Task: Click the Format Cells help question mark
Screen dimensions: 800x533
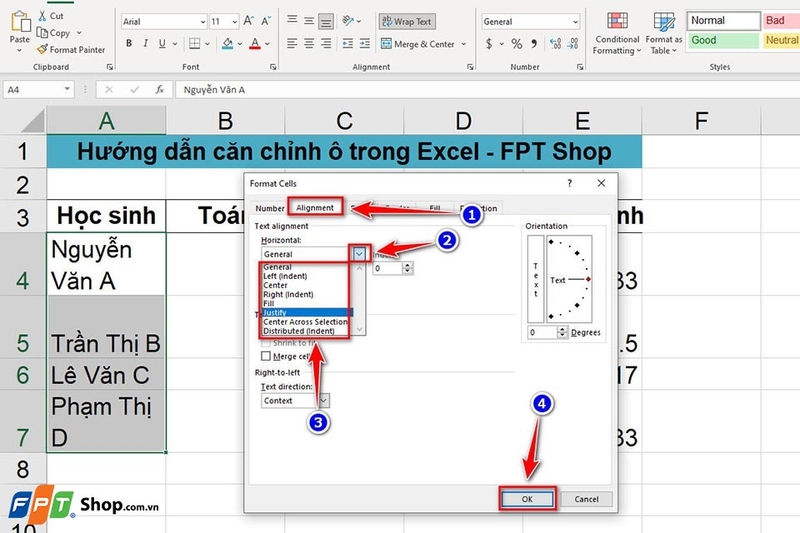Action: coord(569,183)
